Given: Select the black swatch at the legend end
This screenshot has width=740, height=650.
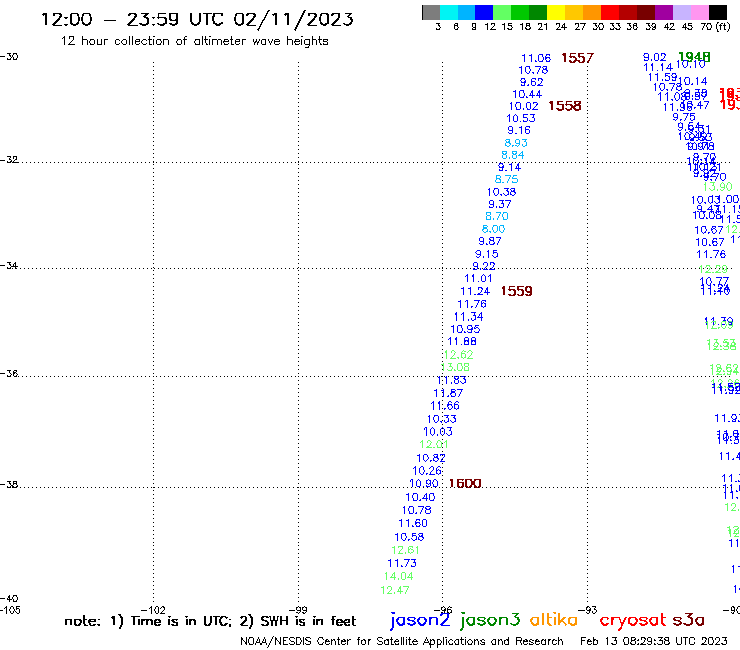Looking at the screenshot, I should pyautogui.click(x=717, y=13).
